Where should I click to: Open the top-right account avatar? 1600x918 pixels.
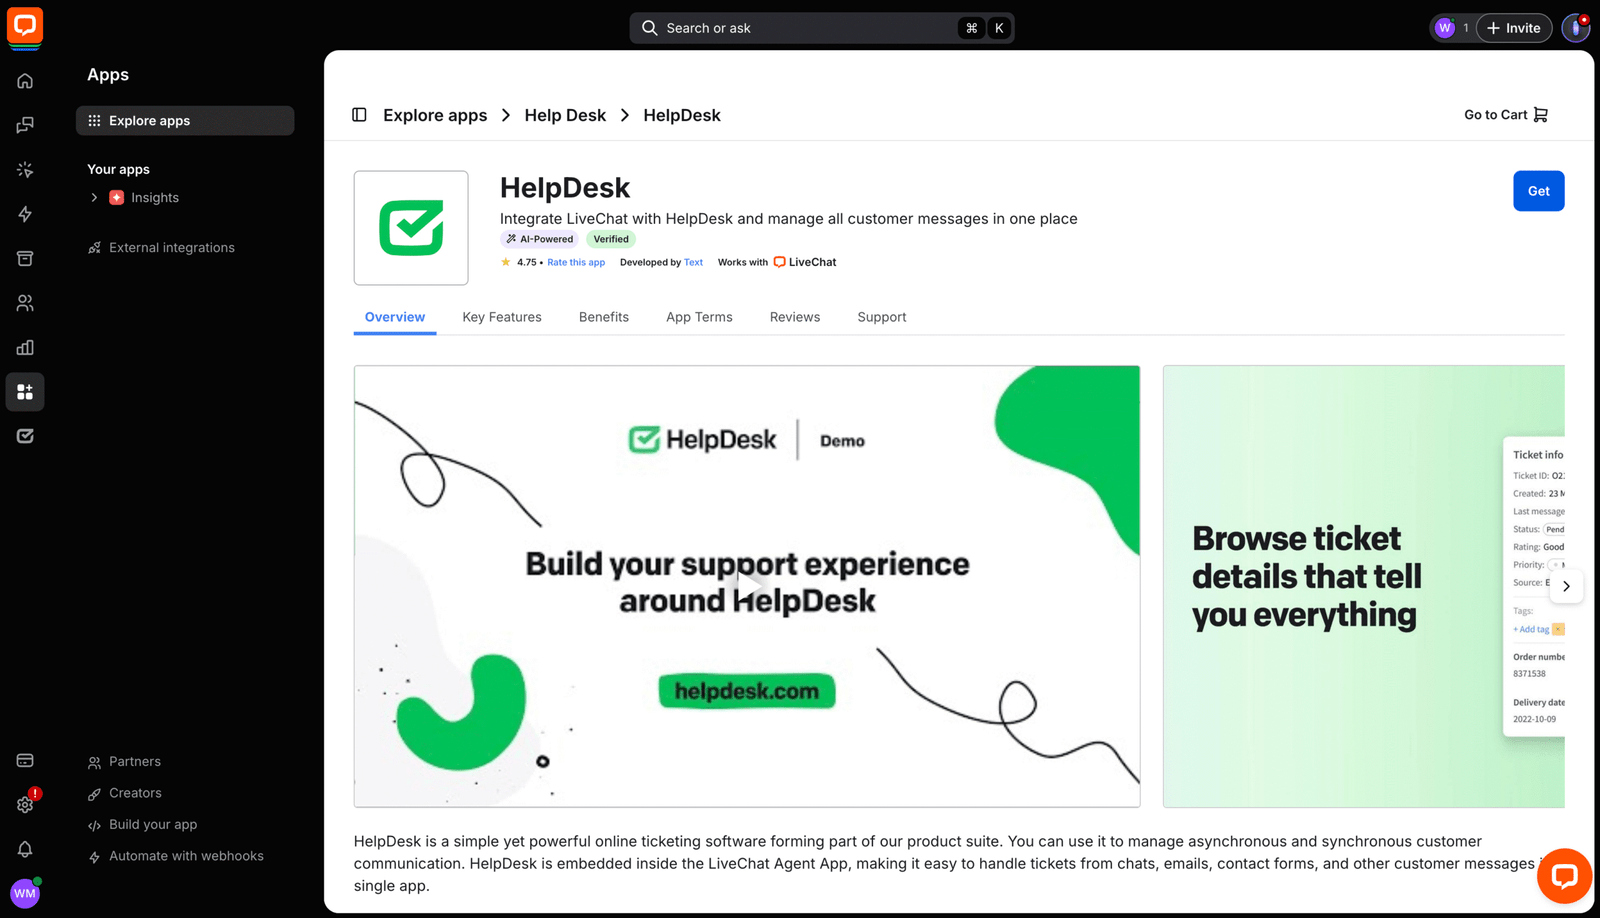coord(1576,28)
